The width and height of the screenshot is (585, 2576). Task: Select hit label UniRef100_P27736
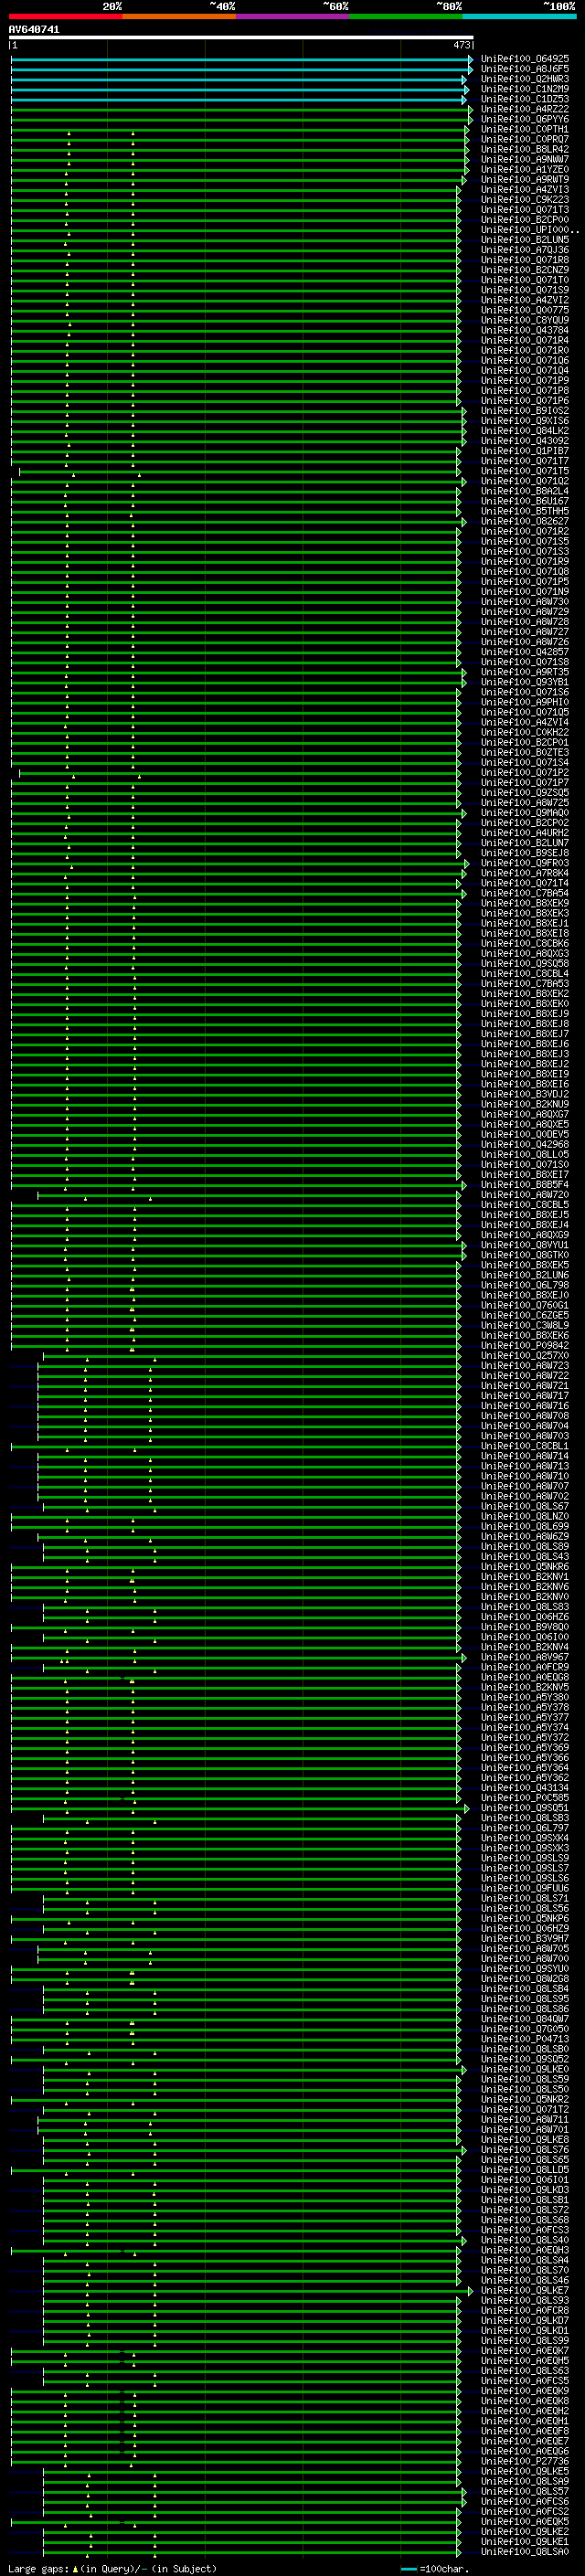(525, 2461)
